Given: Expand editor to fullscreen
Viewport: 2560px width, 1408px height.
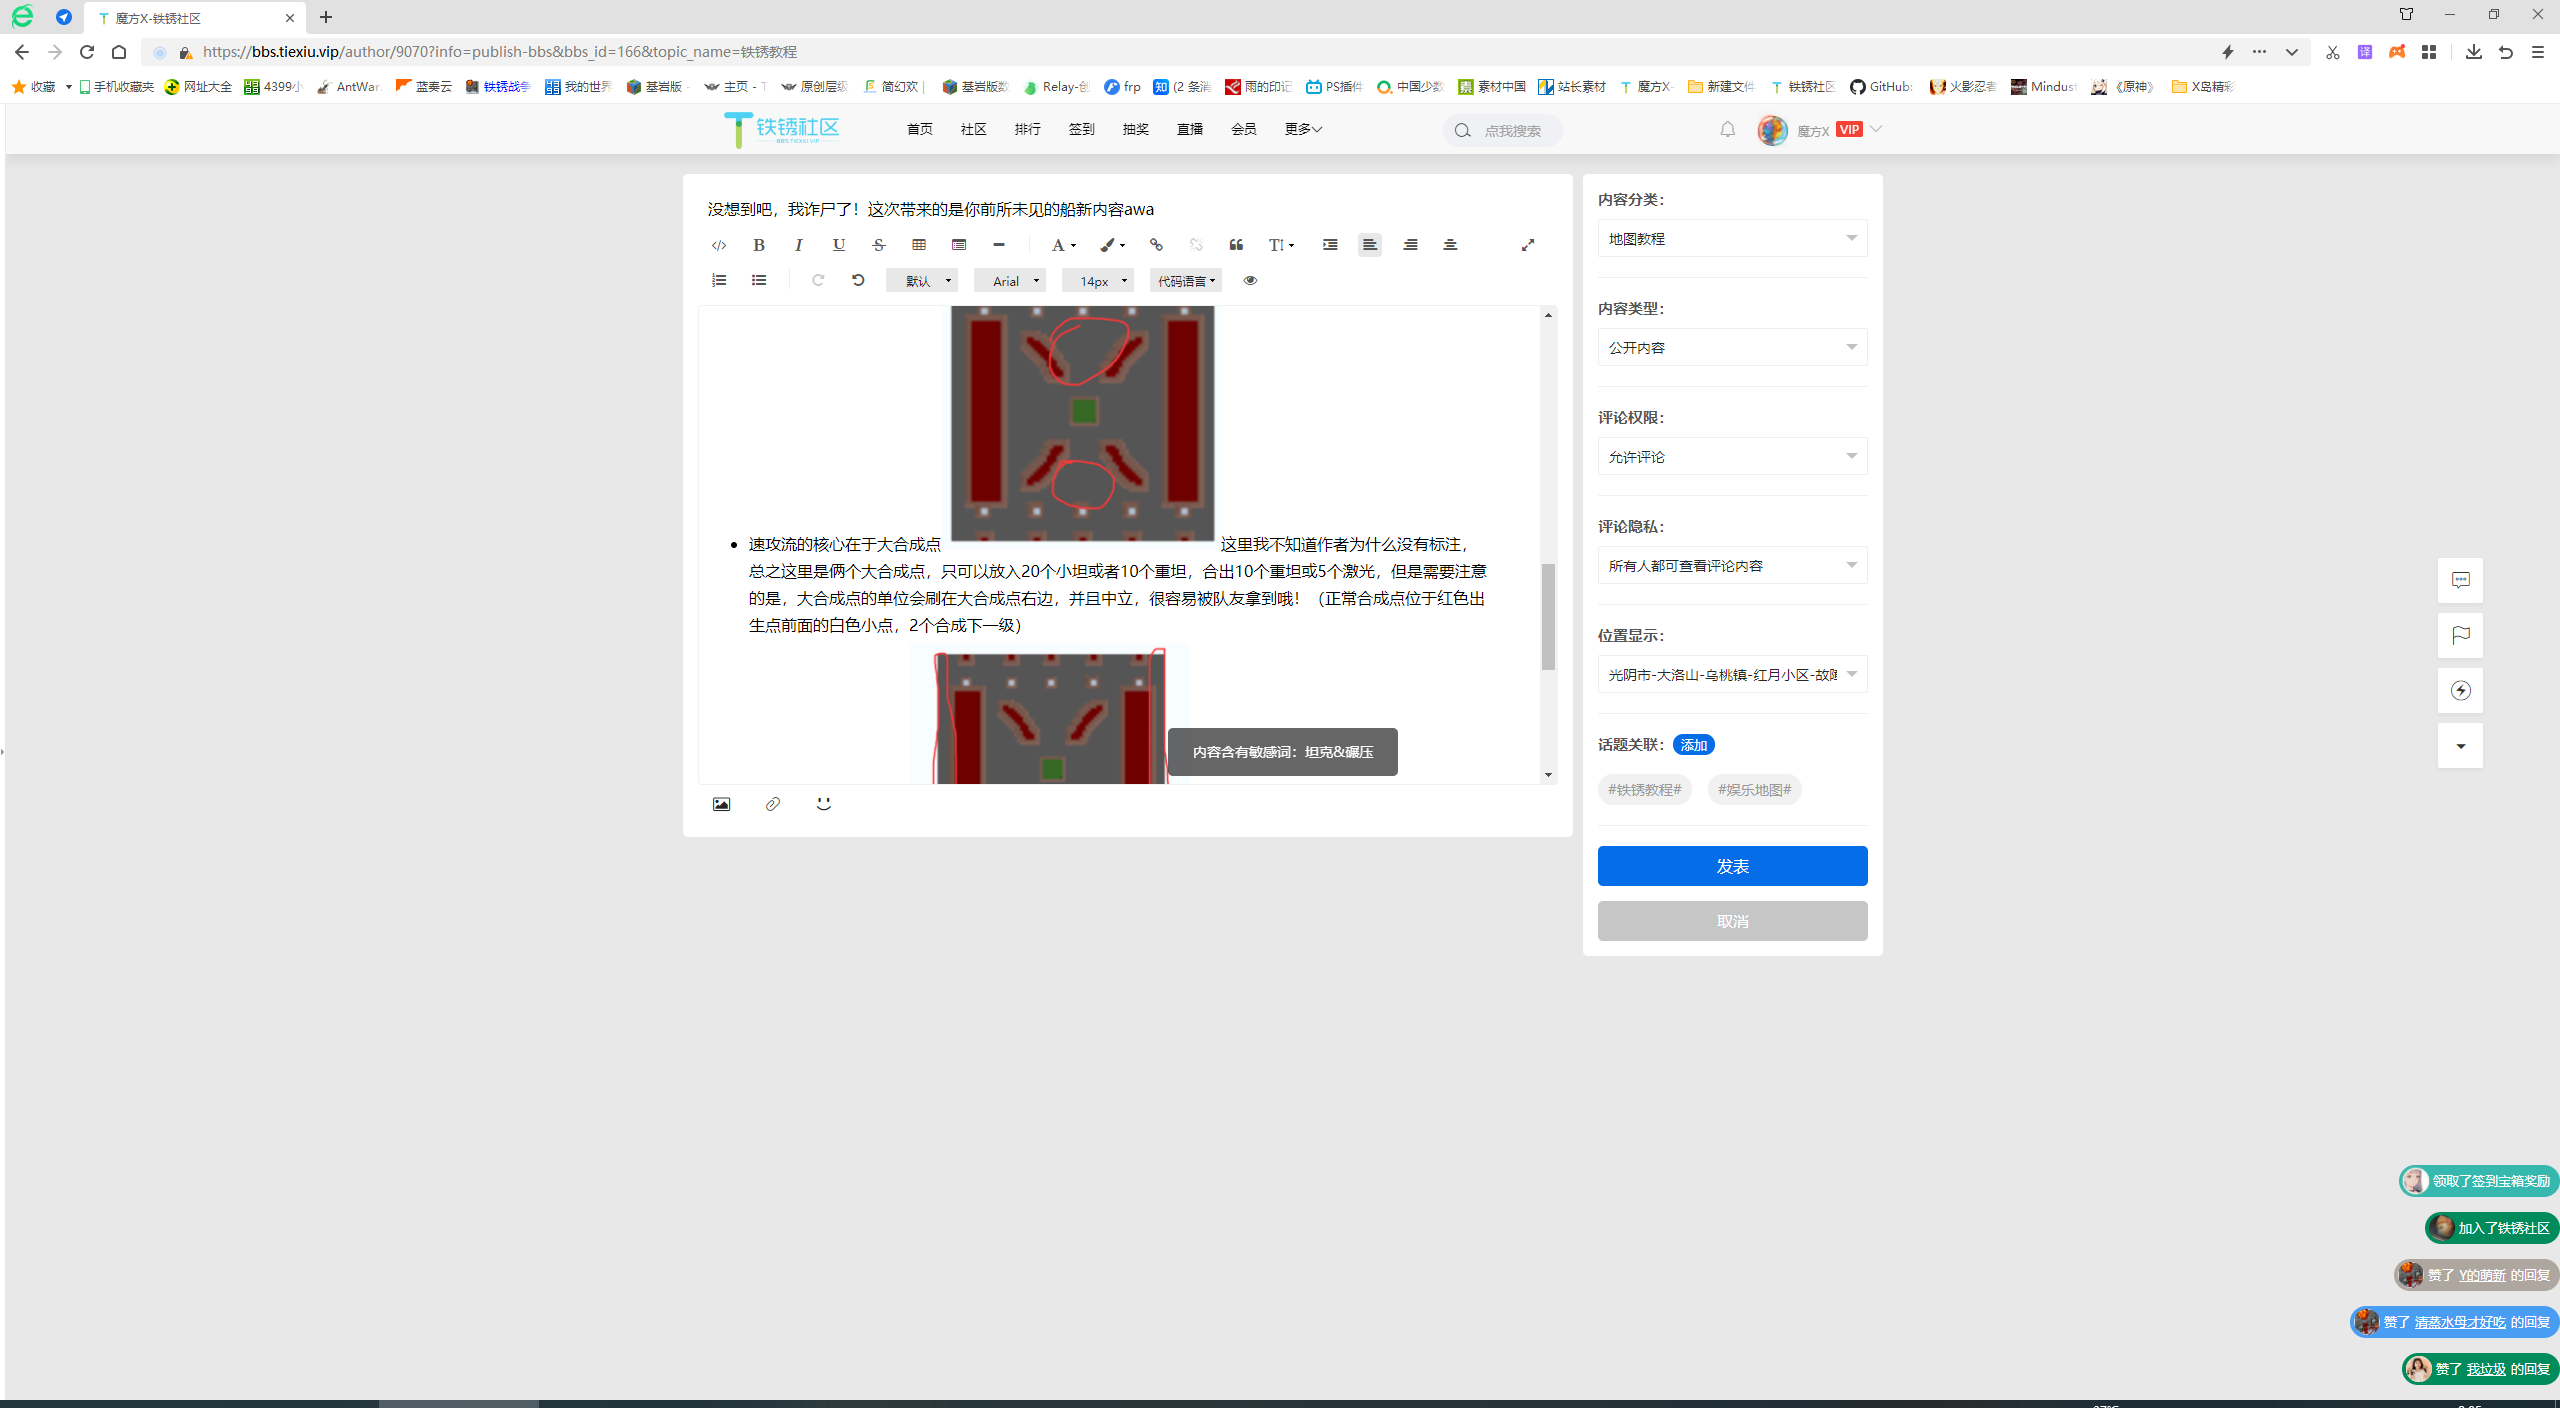Looking at the screenshot, I should coord(1528,245).
